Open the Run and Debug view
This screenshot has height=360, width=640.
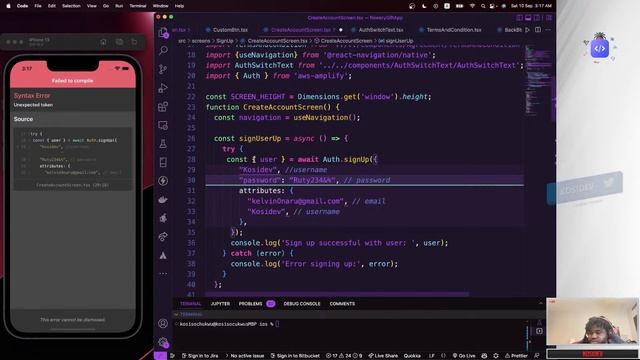click(163, 88)
